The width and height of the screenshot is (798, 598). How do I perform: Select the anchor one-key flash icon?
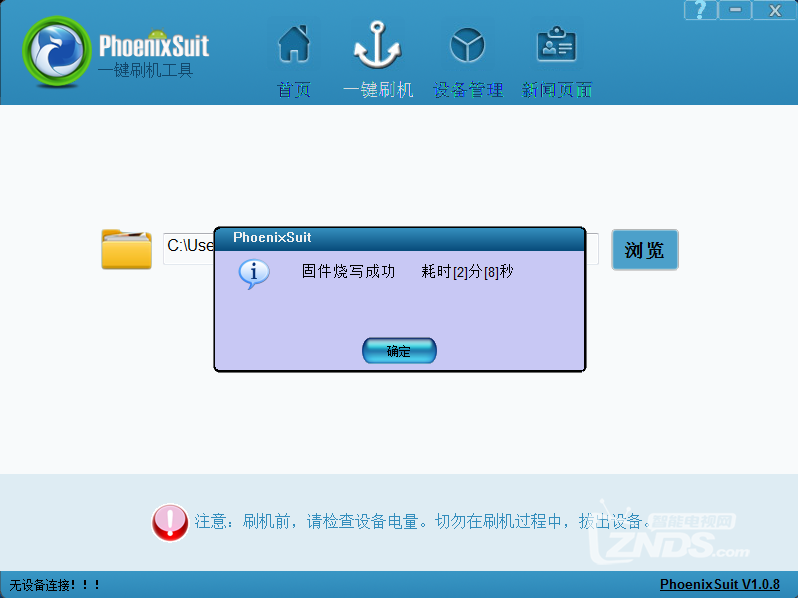coord(377,45)
